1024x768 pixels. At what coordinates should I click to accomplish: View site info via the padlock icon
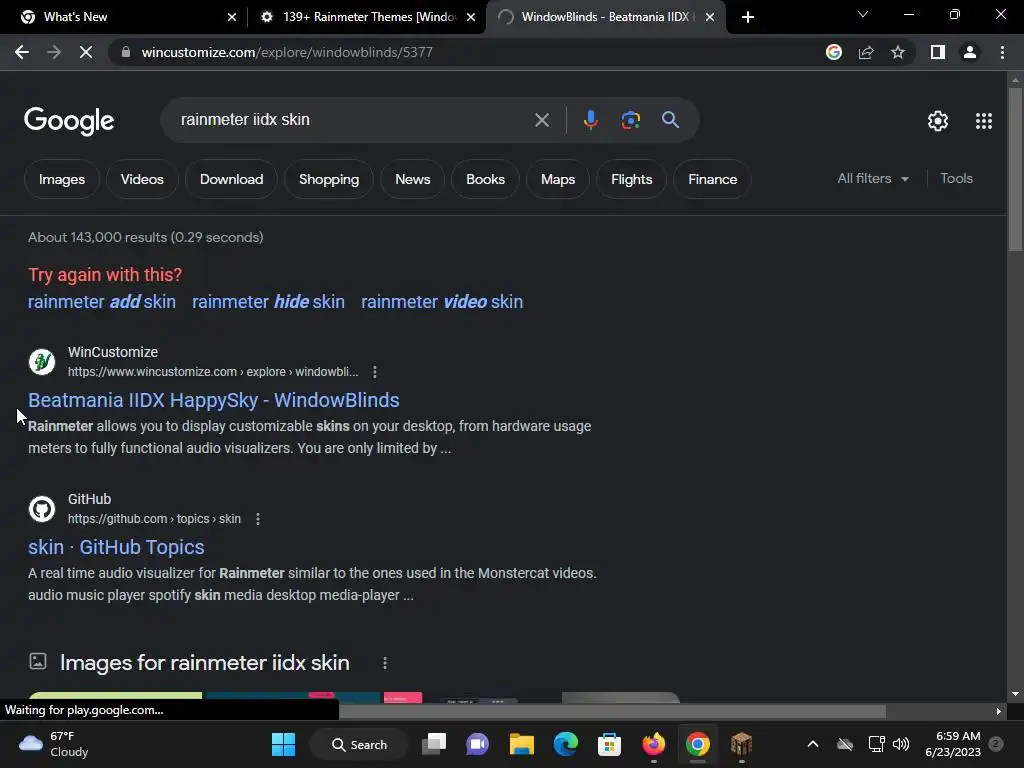point(126,52)
